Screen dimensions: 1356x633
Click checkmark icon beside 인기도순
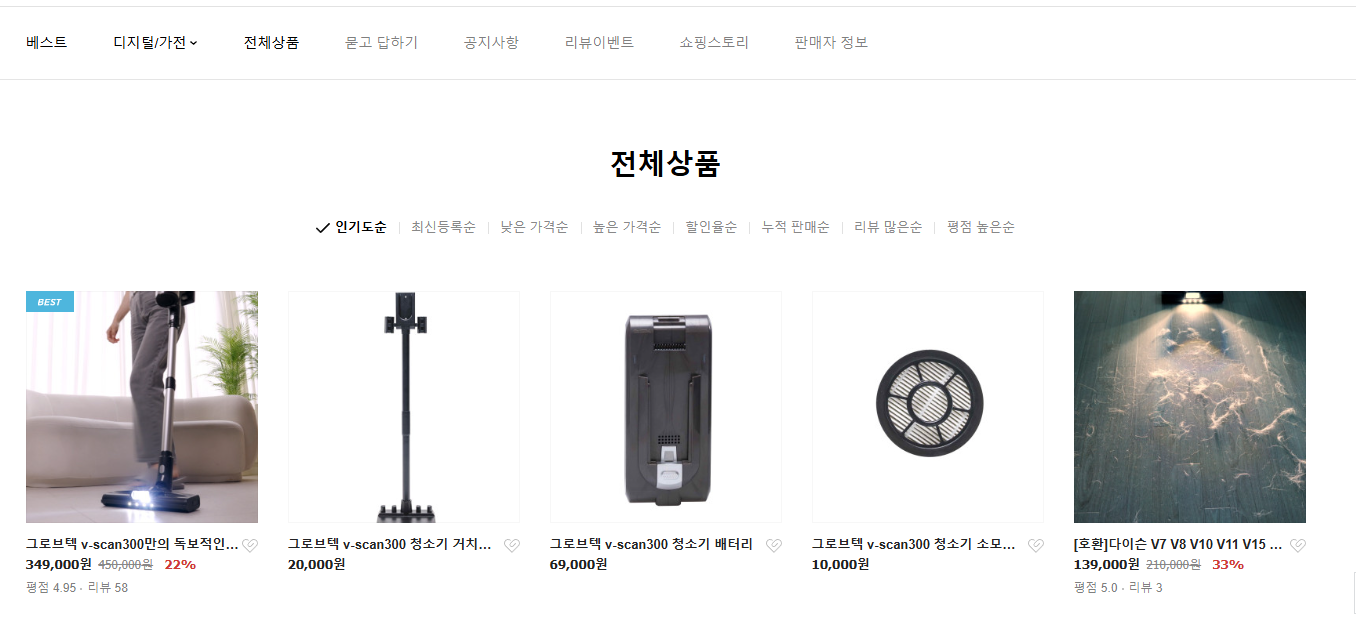coord(322,228)
